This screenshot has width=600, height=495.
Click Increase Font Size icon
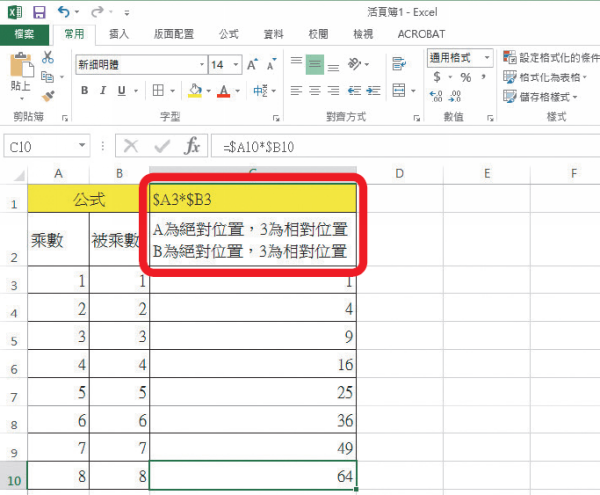252,65
